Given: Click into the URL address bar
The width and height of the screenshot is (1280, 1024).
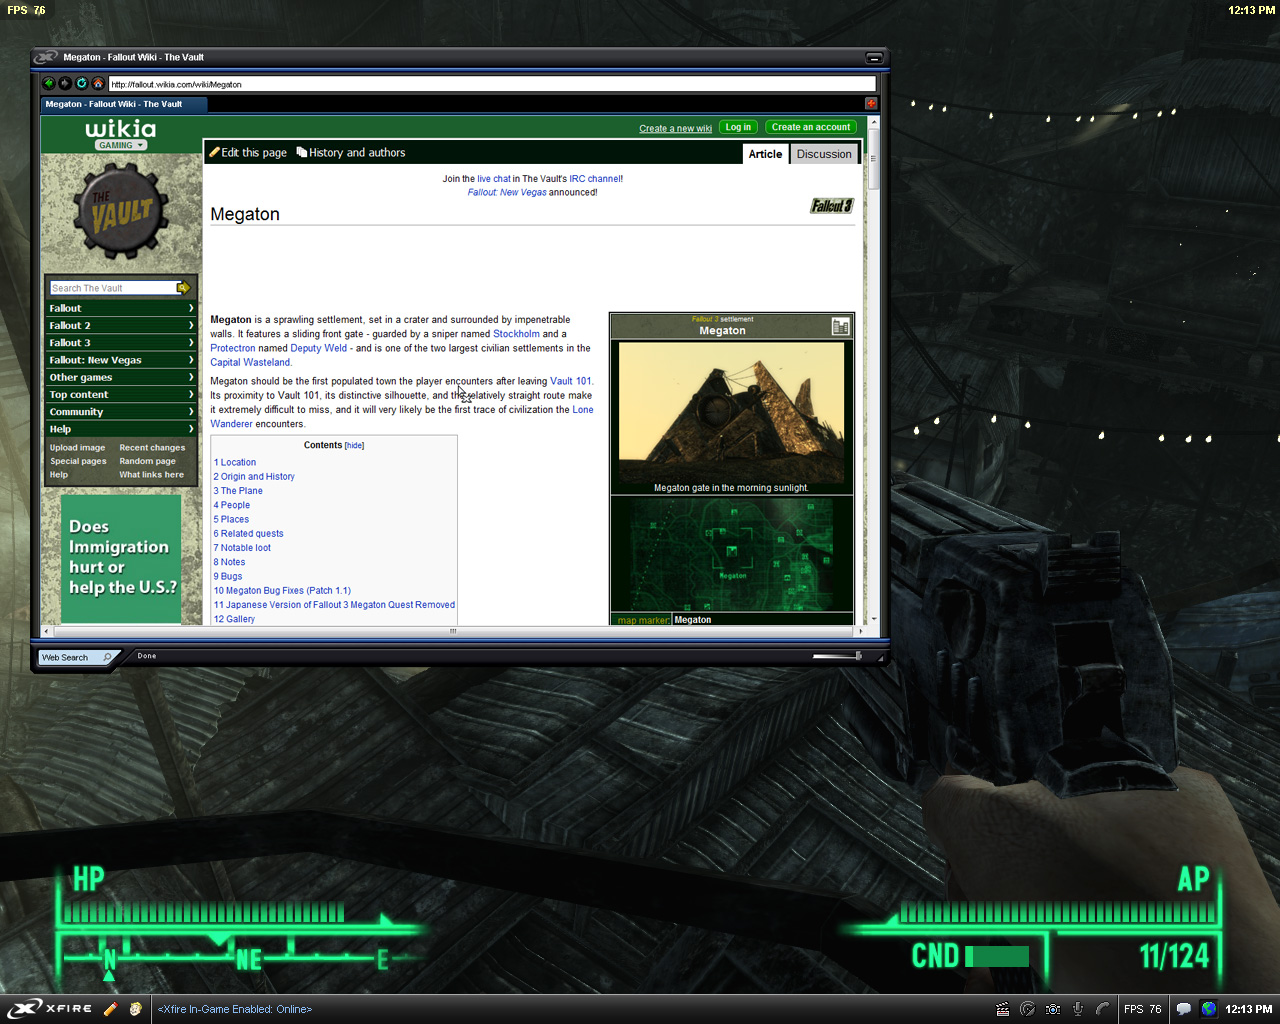Looking at the screenshot, I should (492, 84).
